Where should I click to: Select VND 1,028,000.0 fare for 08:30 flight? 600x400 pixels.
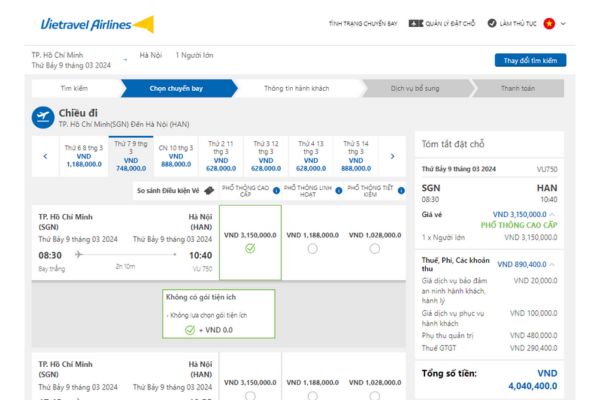pos(373,250)
